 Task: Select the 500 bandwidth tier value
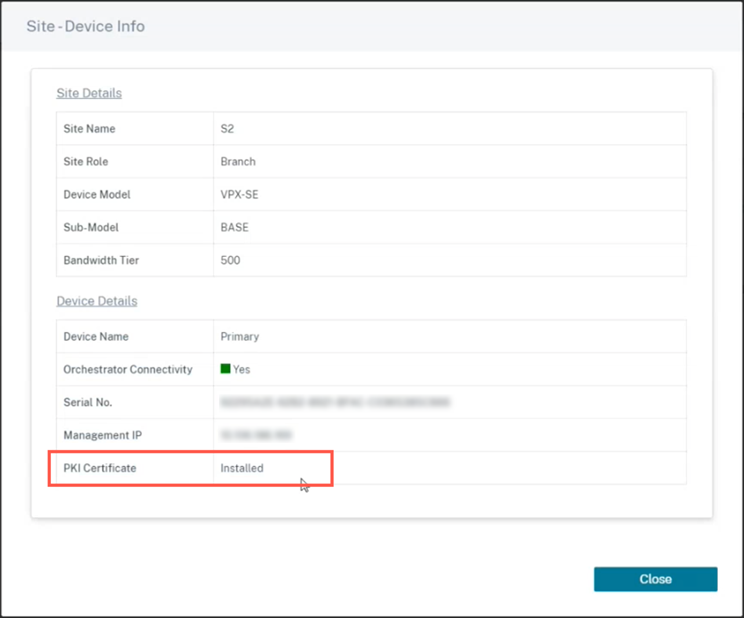(231, 260)
